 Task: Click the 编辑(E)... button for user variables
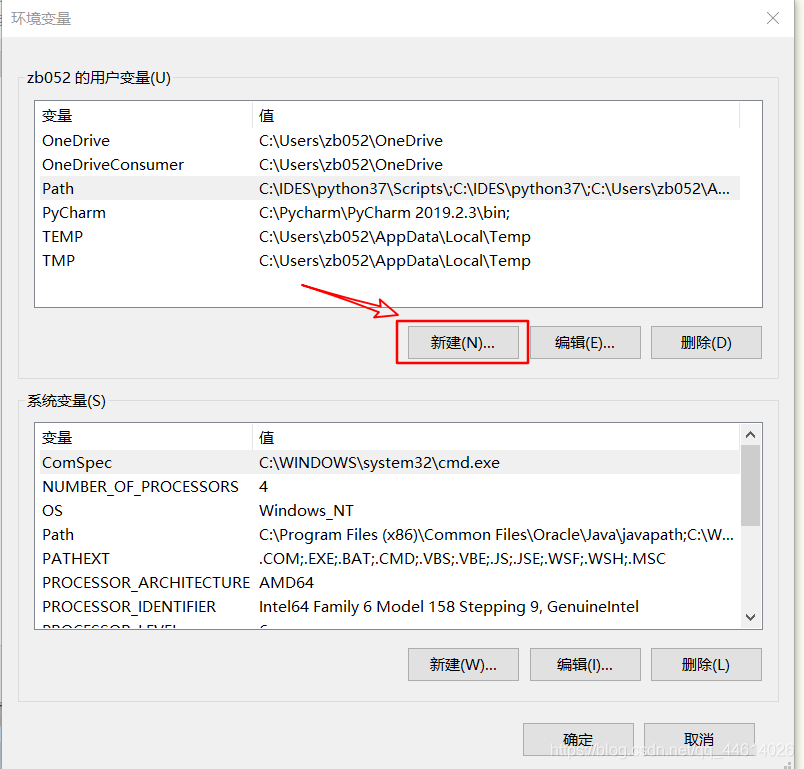[x=585, y=342]
